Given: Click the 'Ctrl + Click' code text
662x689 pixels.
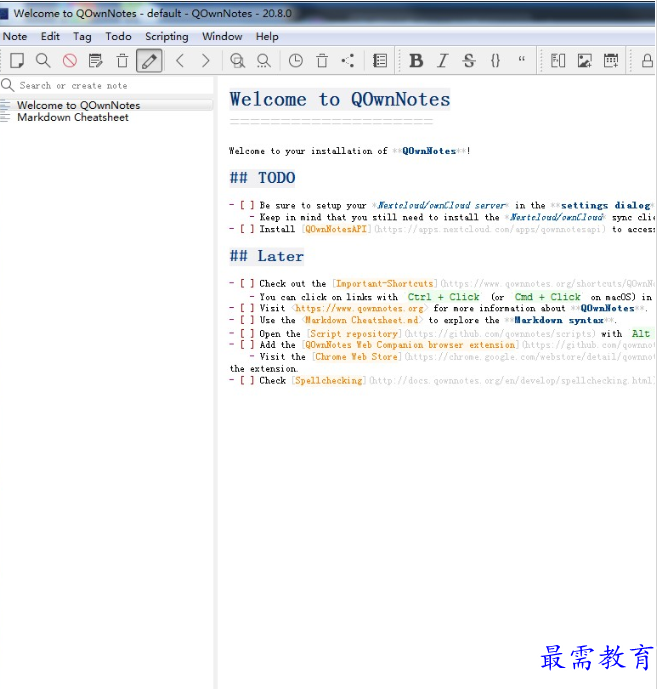Looking at the screenshot, I should pyautogui.click(x=443, y=297).
